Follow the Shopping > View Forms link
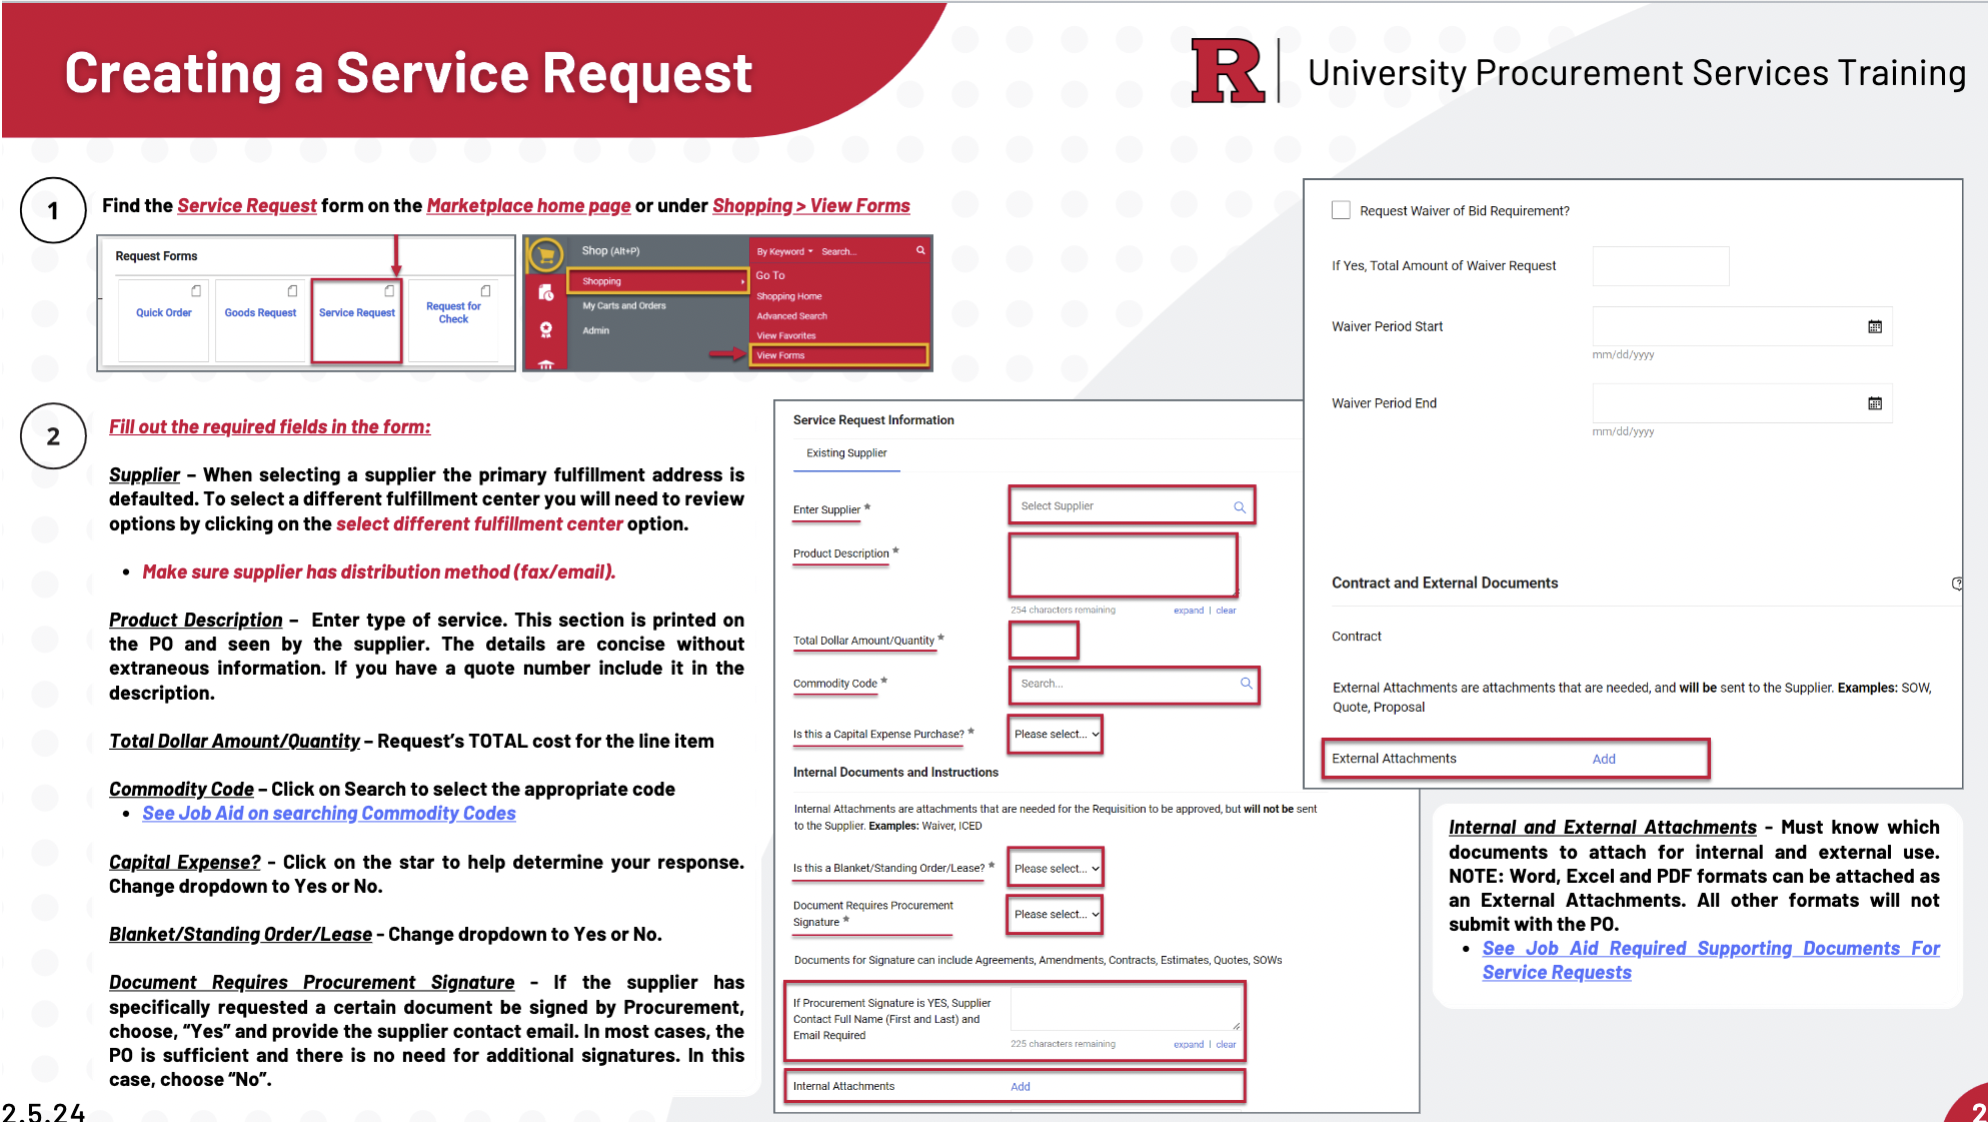The width and height of the screenshot is (1988, 1122). click(811, 206)
